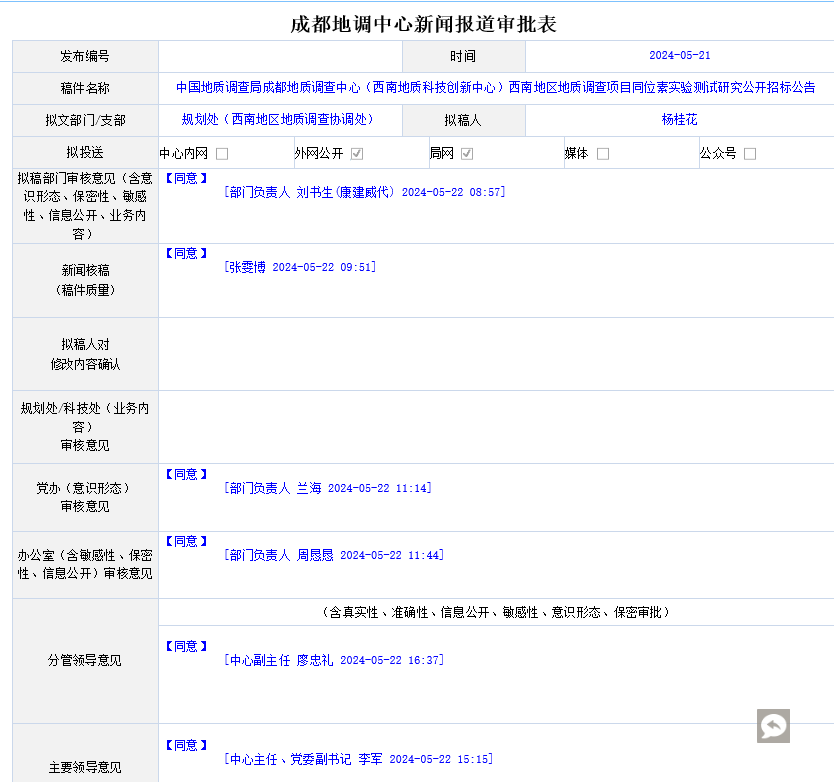This screenshot has width=834, height=782.
Task: Click the form title 成都地调中心新闻报道审批表
Action: tap(423, 24)
